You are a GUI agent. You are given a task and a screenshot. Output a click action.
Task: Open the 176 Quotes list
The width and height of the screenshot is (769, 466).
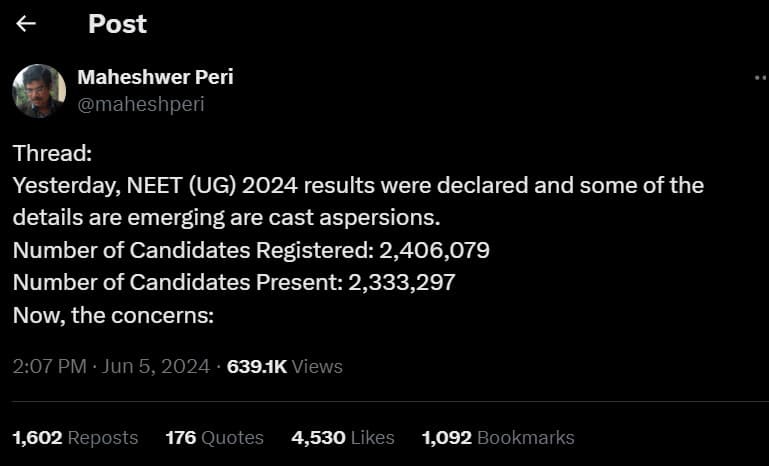214,438
